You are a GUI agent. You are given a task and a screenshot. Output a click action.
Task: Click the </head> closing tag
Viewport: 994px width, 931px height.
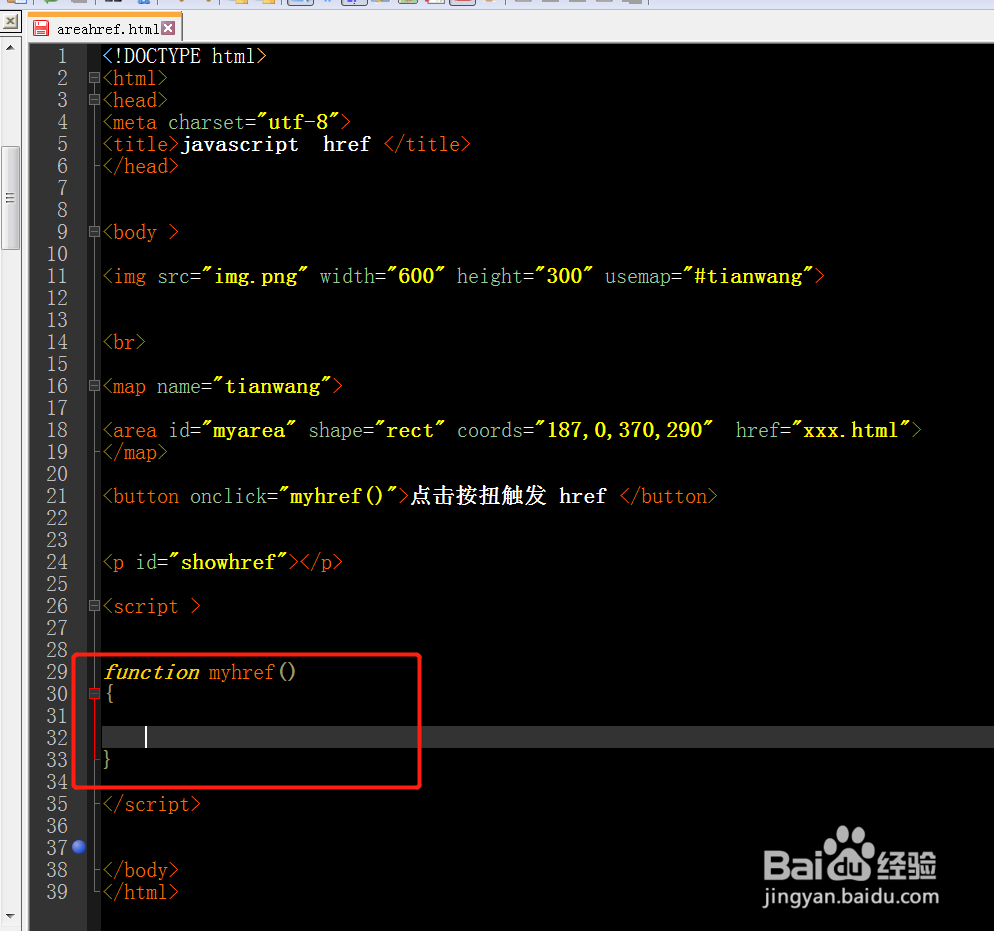coord(141,166)
